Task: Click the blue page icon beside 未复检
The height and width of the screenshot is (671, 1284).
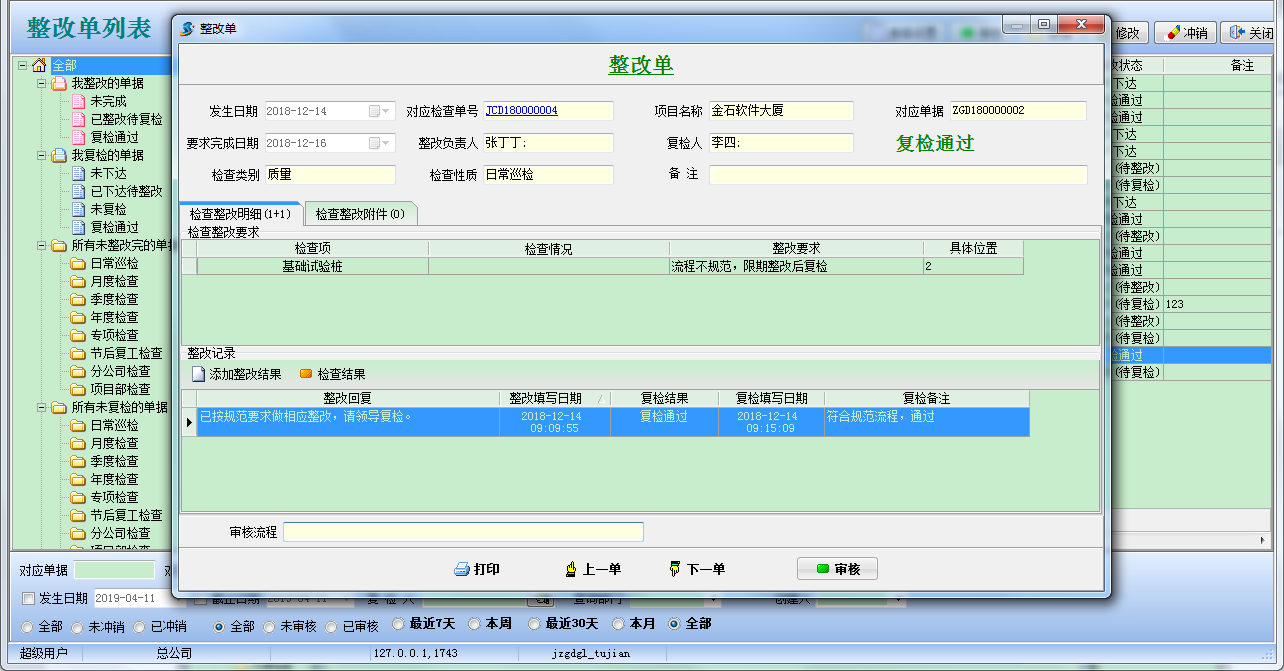Action: 78,209
